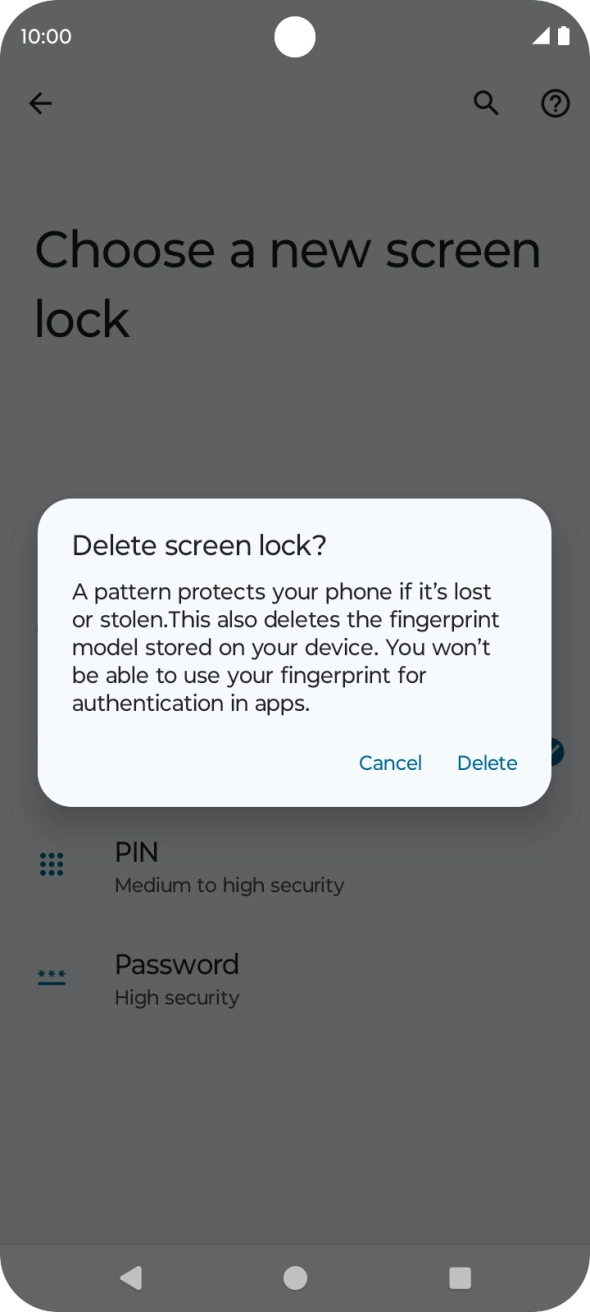Click the Password asterisks icon
Screen dimensions: 590x1312
click(51, 977)
